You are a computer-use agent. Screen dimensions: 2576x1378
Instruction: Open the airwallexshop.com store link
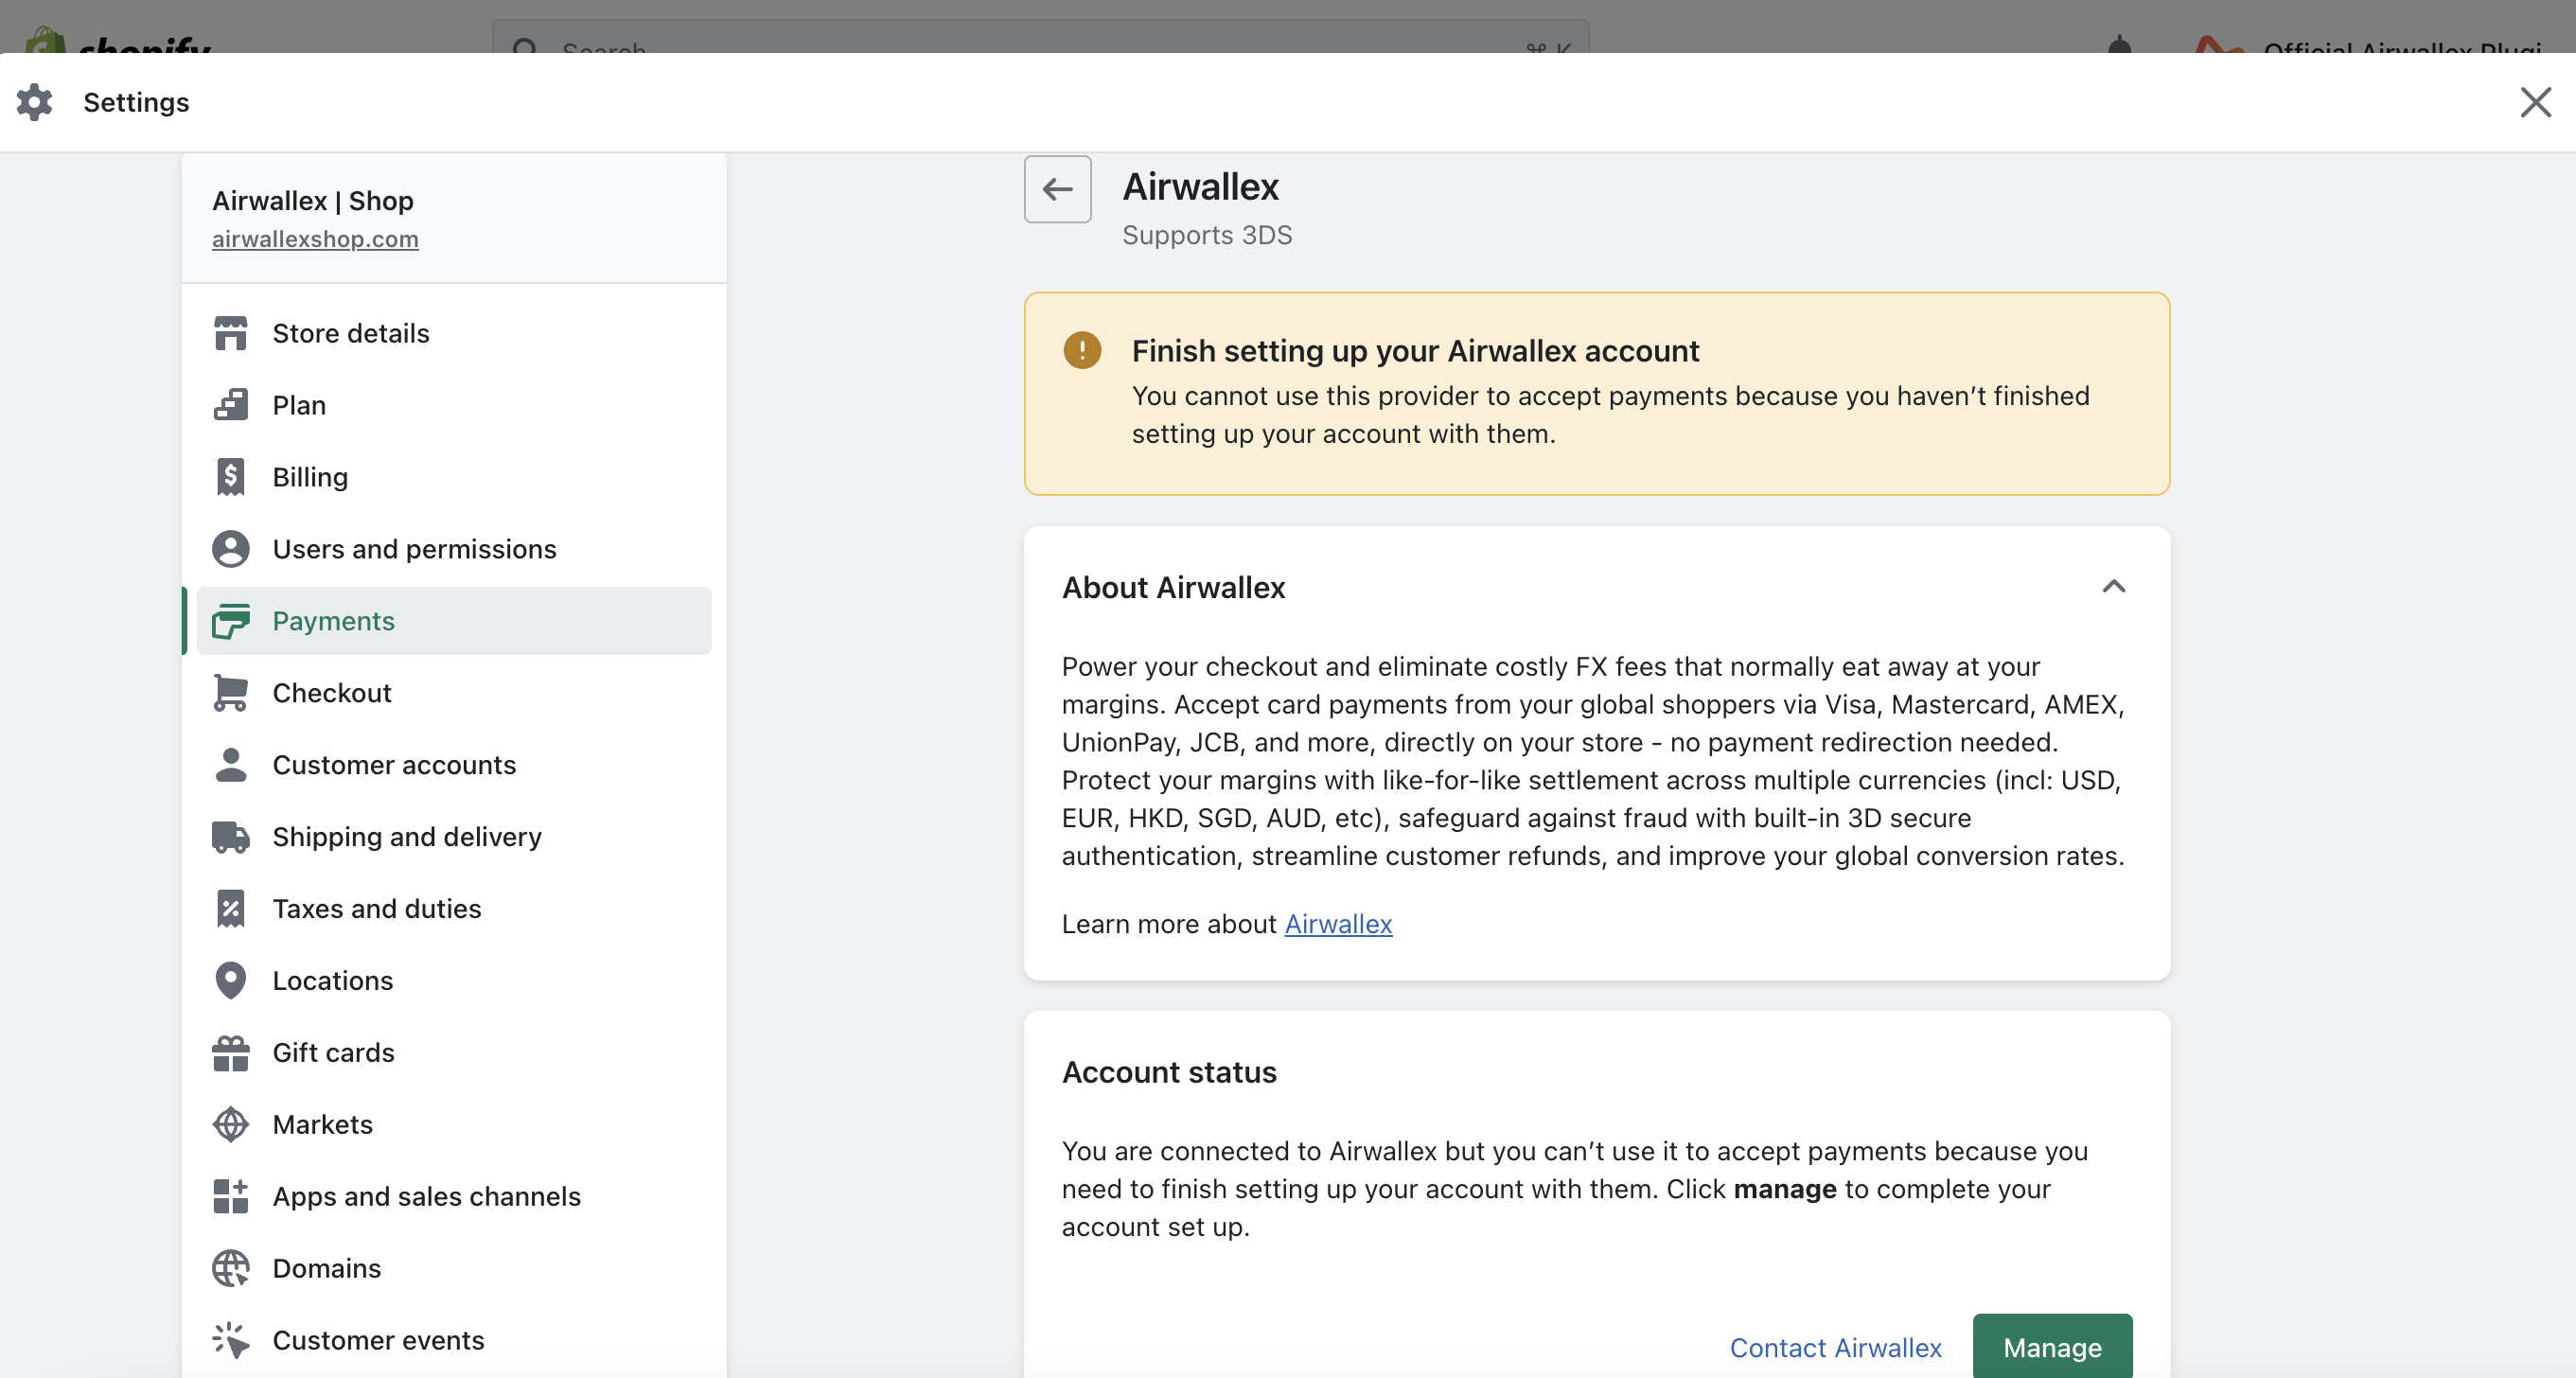click(315, 239)
